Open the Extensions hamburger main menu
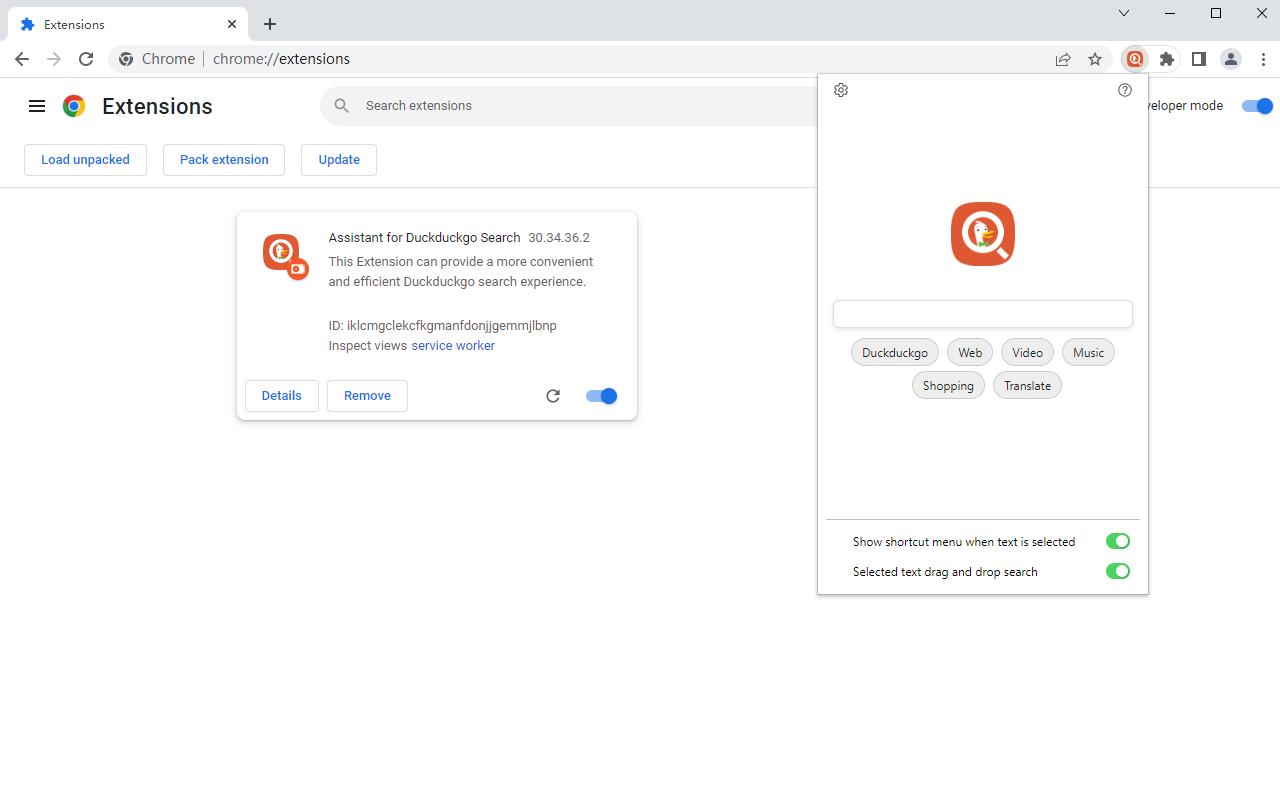The image size is (1280, 800). pos(37,106)
